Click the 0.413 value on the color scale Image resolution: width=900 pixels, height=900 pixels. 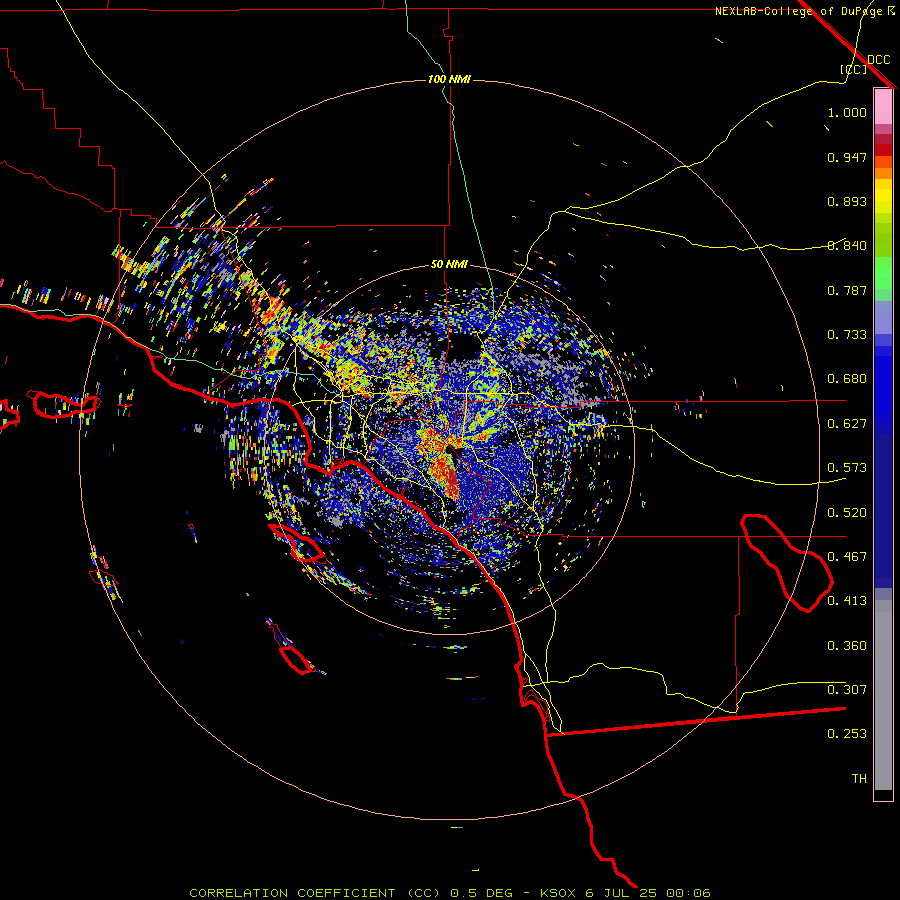(x=847, y=601)
